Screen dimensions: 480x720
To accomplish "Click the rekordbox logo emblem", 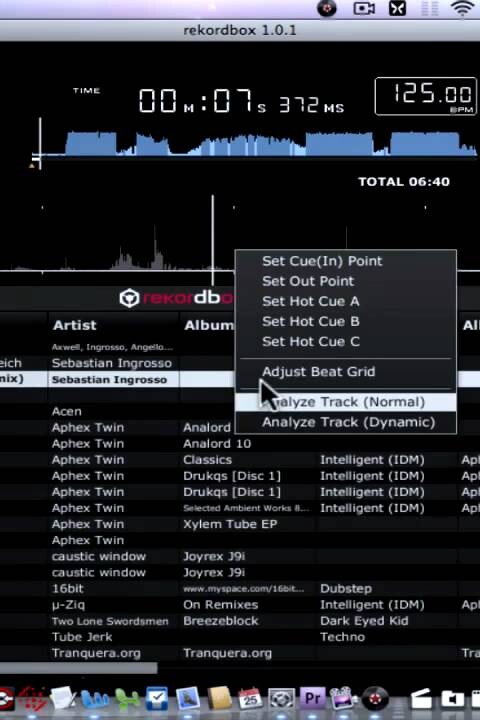I will (x=129, y=298).
